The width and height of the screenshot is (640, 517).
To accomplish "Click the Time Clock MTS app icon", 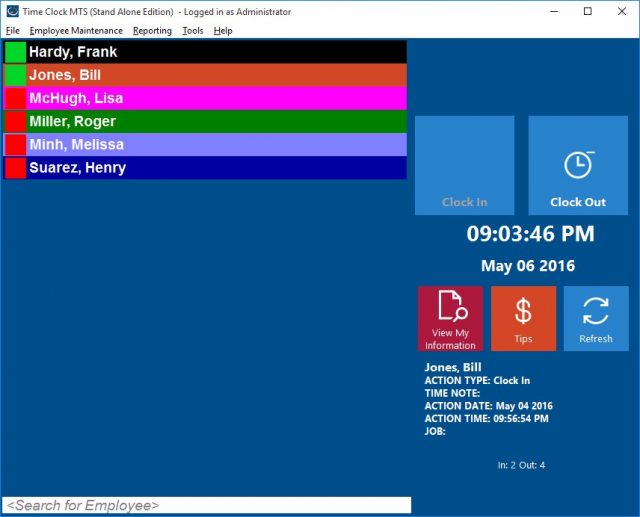I will pyautogui.click(x=13, y=11).
